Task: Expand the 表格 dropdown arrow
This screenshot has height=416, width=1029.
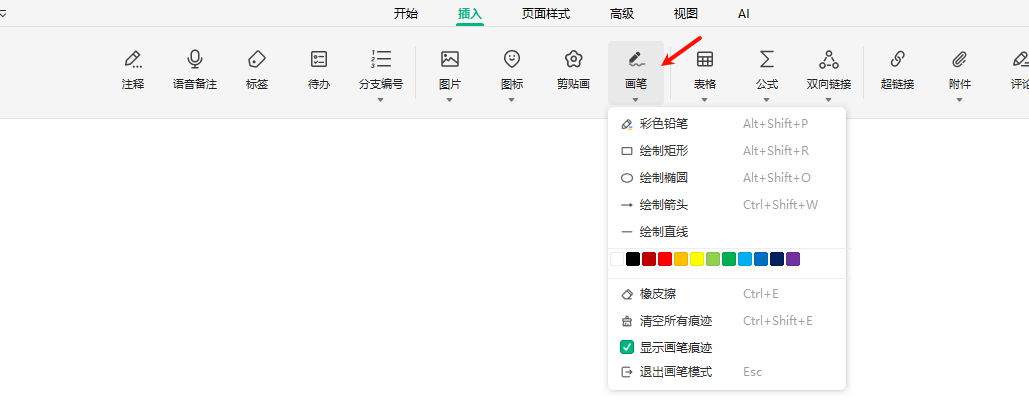Action: (704, 100)
